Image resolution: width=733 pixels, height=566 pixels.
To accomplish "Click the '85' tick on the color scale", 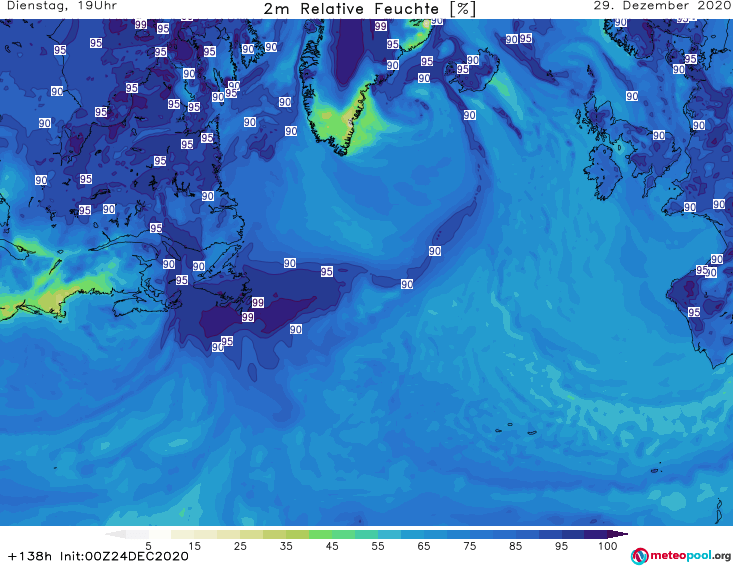I will point(515,546).
